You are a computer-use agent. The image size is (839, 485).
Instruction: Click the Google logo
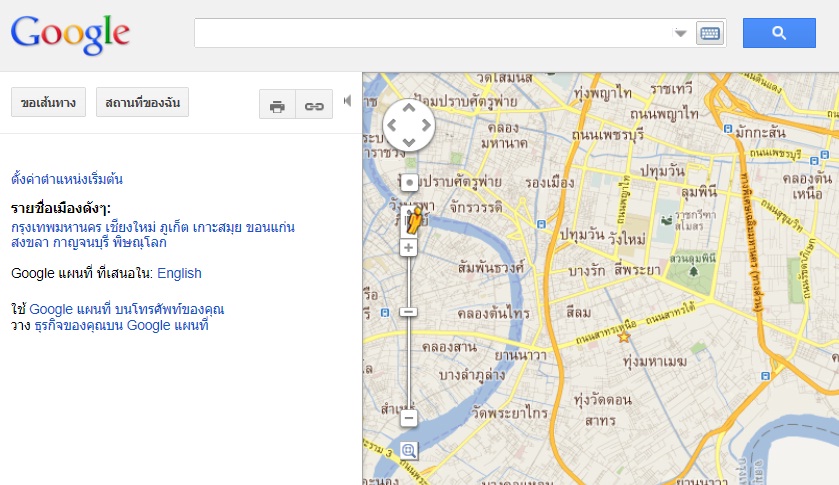tap(70, 35)
